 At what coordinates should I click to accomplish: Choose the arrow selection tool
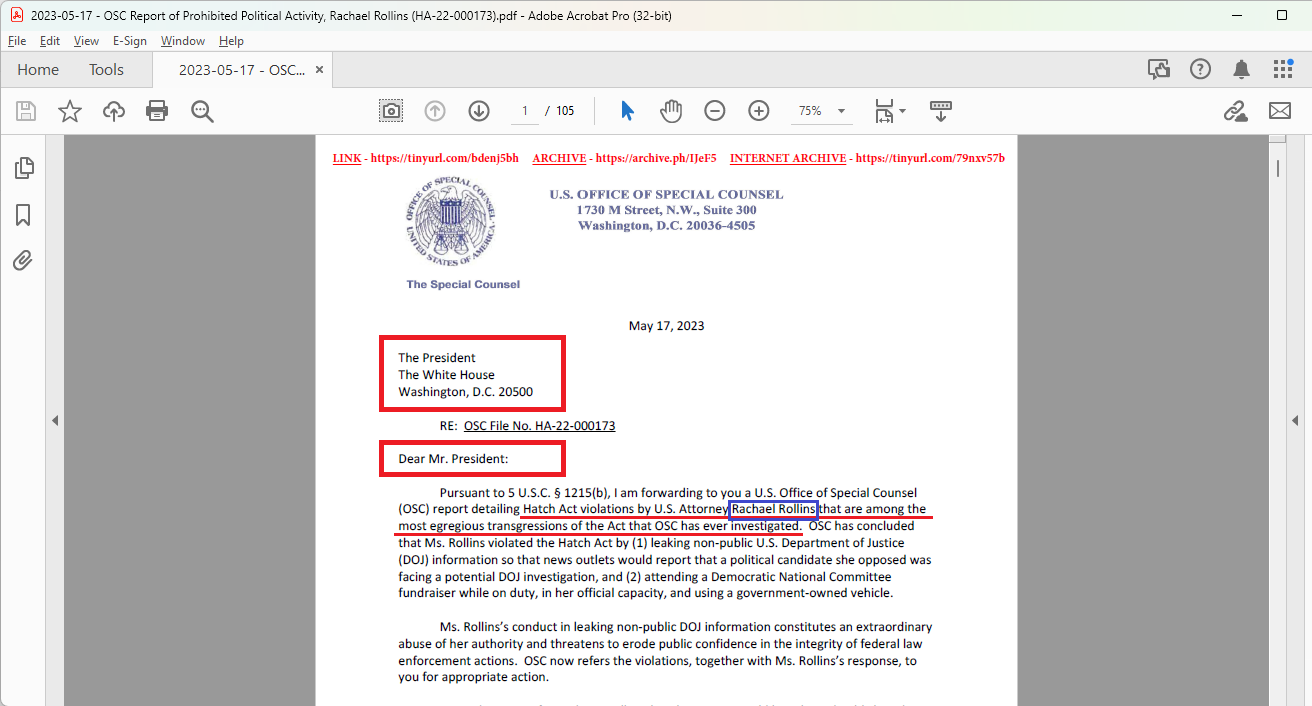627,111
